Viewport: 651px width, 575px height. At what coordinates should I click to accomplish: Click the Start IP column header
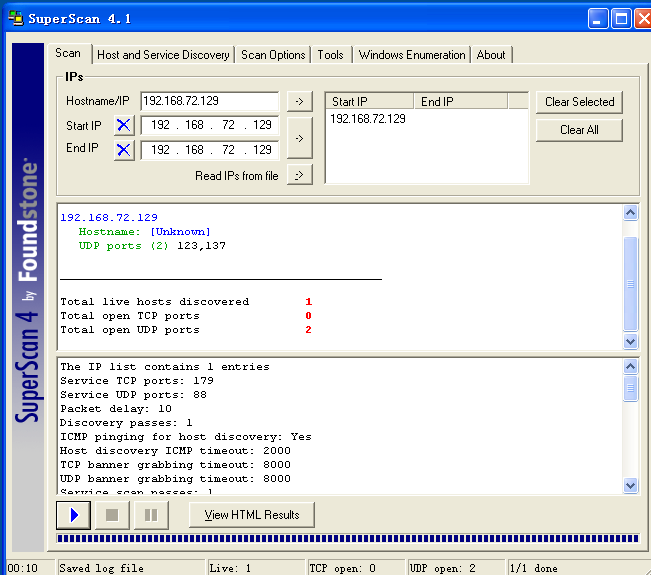(x=370, y=101)
